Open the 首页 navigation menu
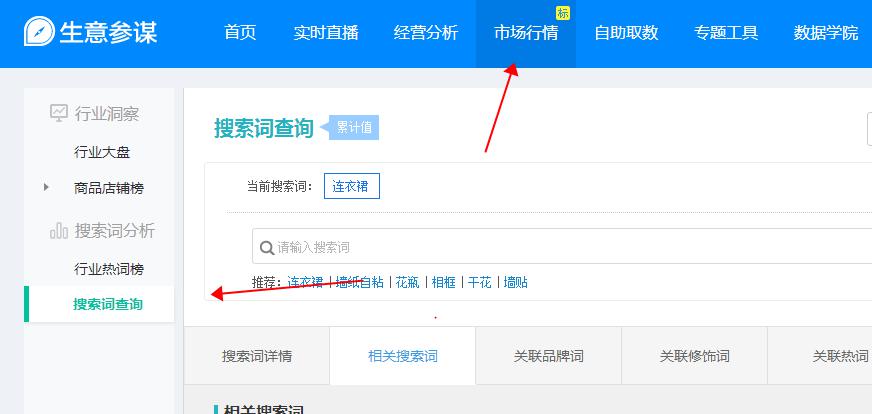 (x=240, y=33)
